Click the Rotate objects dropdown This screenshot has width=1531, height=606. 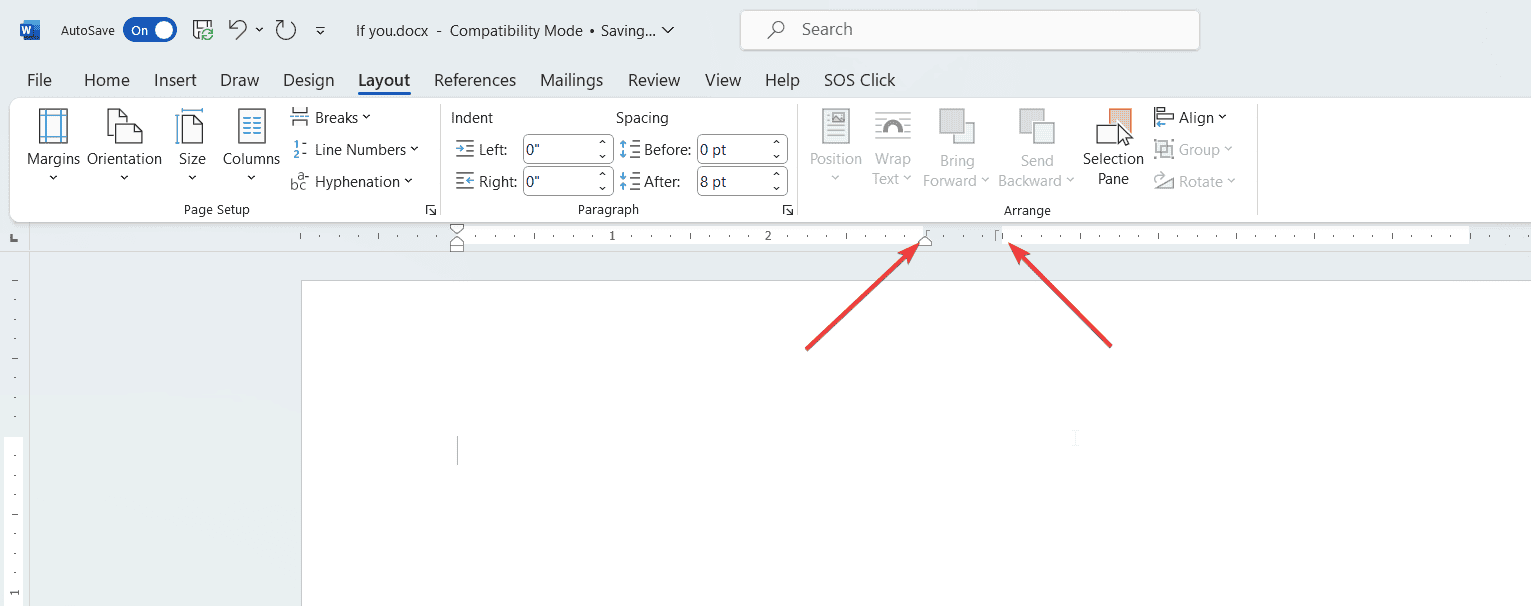[x=1196, y=181]
